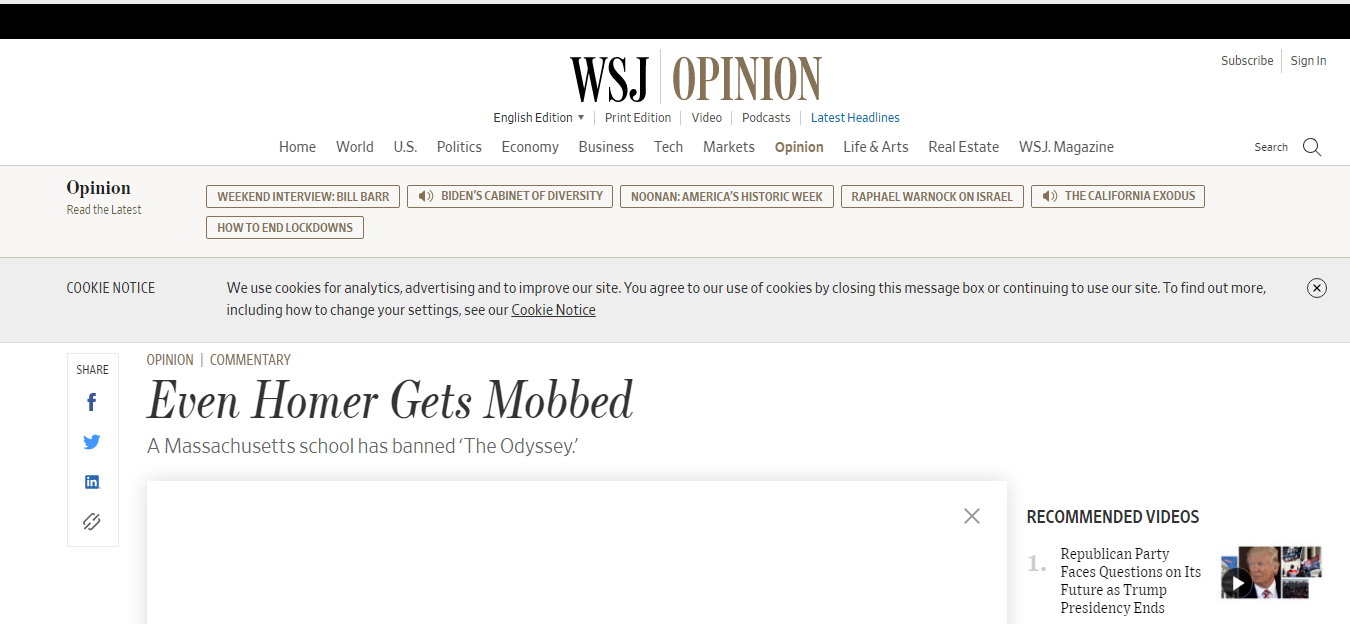Open the Markets section
The width and height of the screenshot is (1350, 624).
click(729, 147)
